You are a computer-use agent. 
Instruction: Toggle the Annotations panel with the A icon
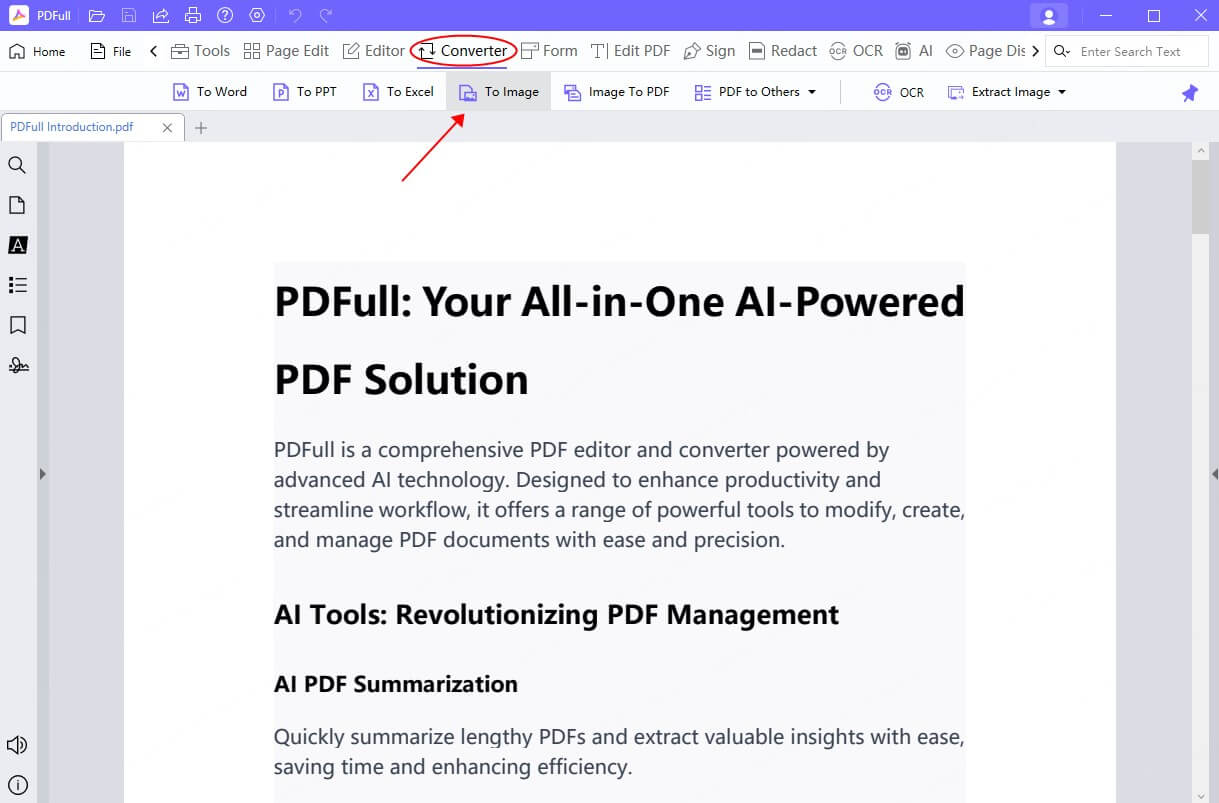tap(17, 245)
